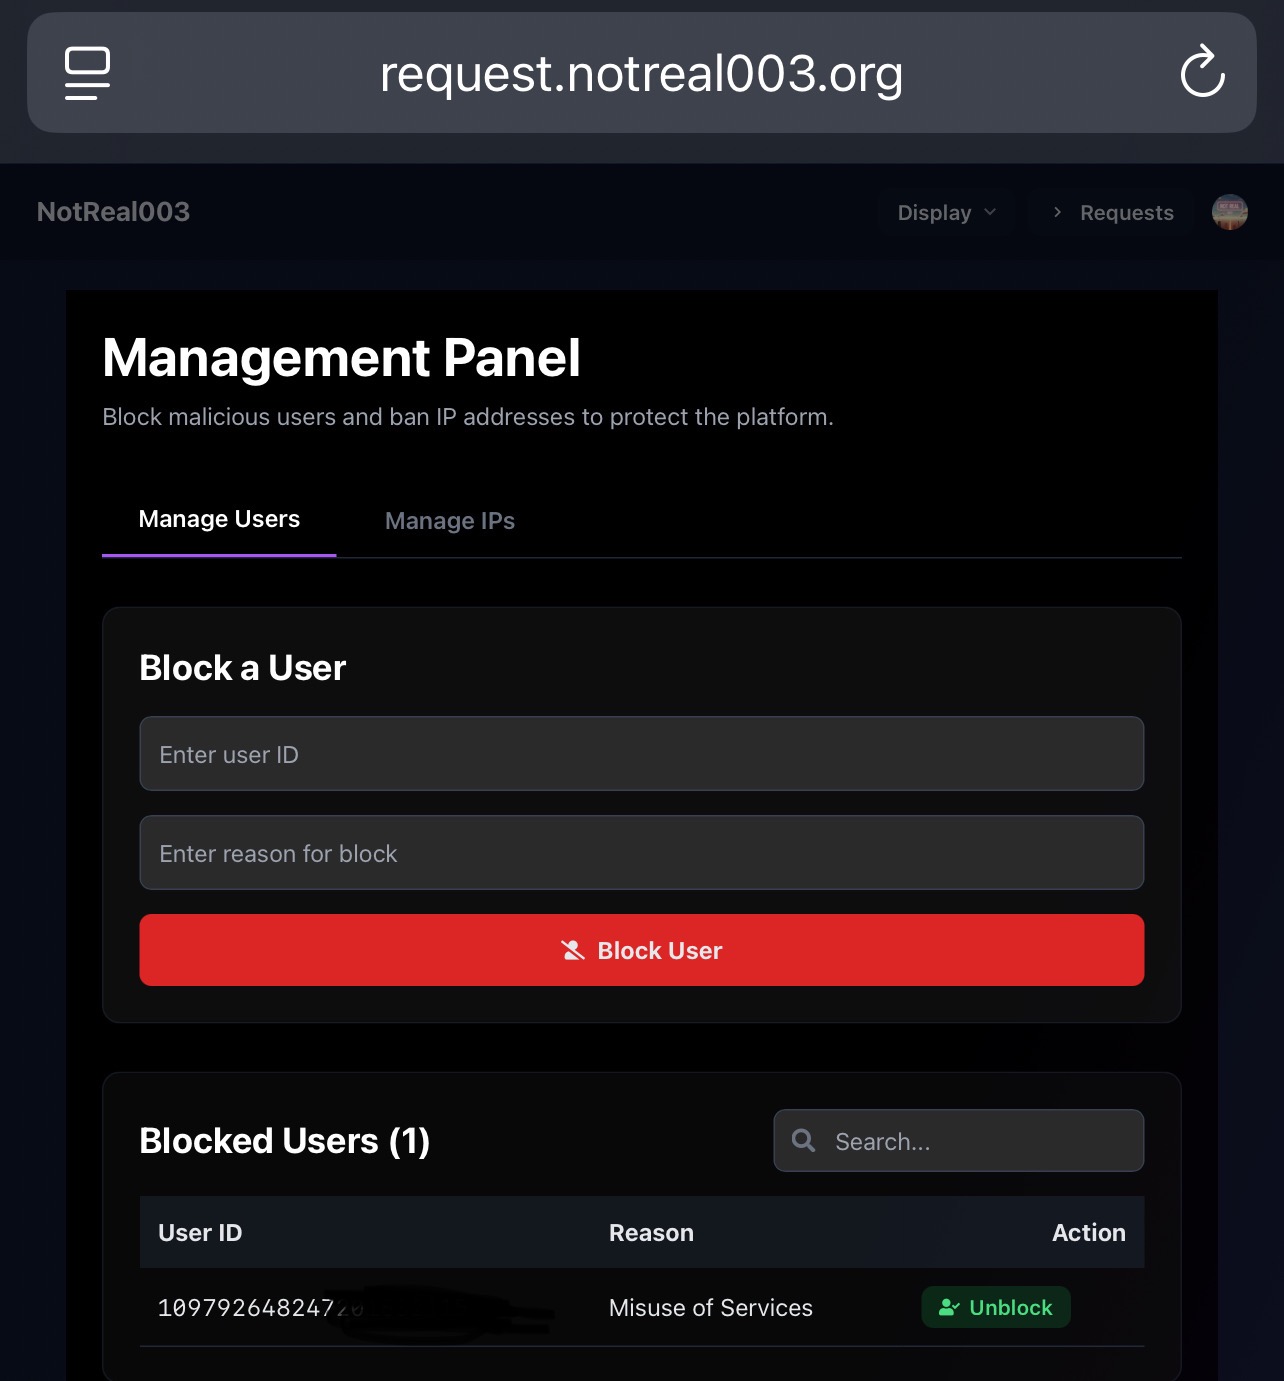Click the Display dropdown chevron arrow
1284x1381 pixels.
point(990,212)
